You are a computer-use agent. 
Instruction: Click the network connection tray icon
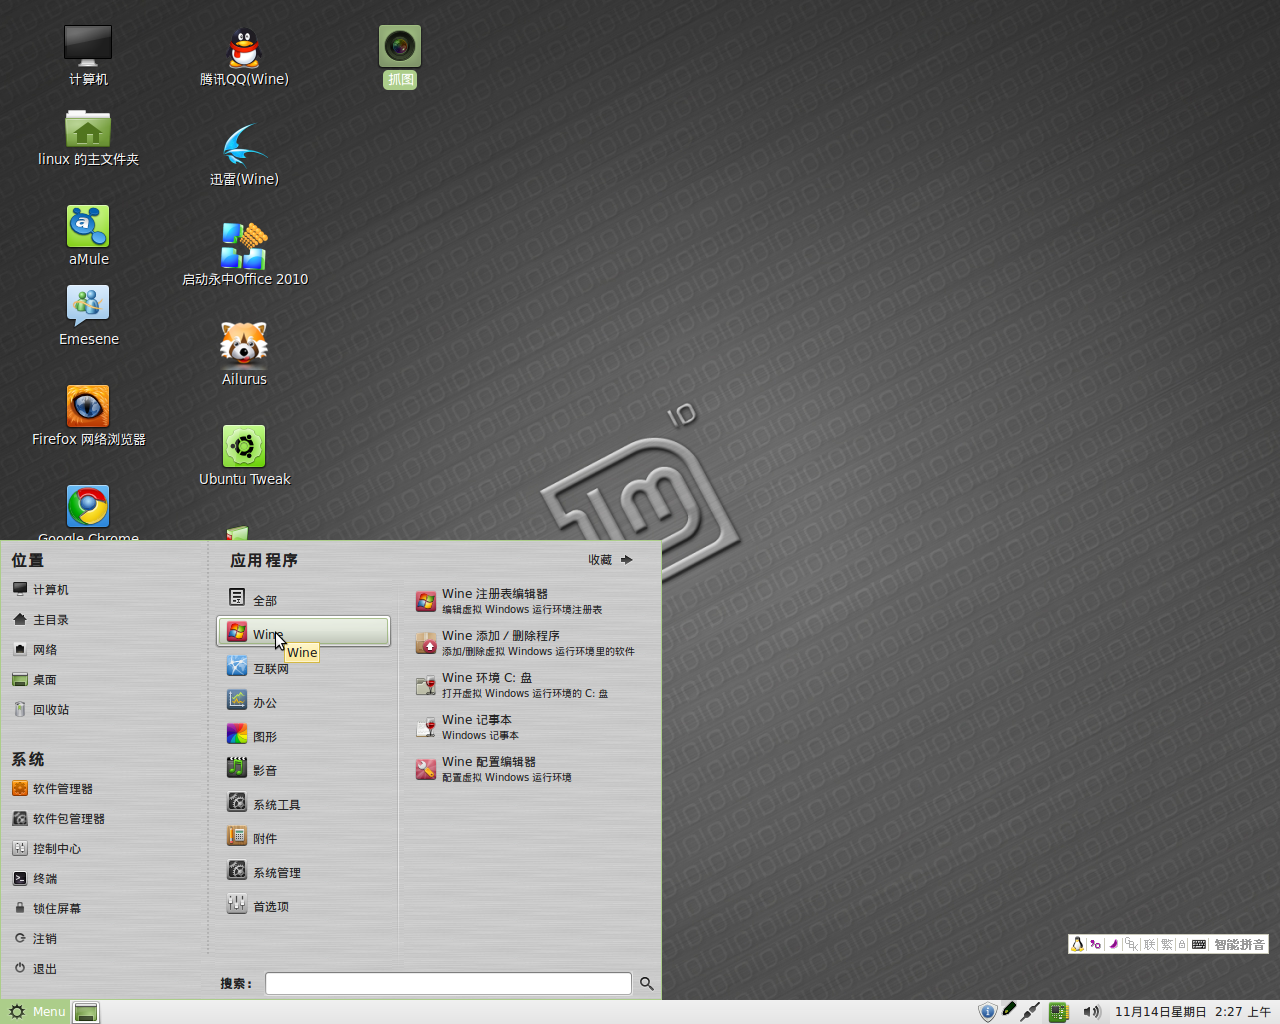click(1030, 1012)
